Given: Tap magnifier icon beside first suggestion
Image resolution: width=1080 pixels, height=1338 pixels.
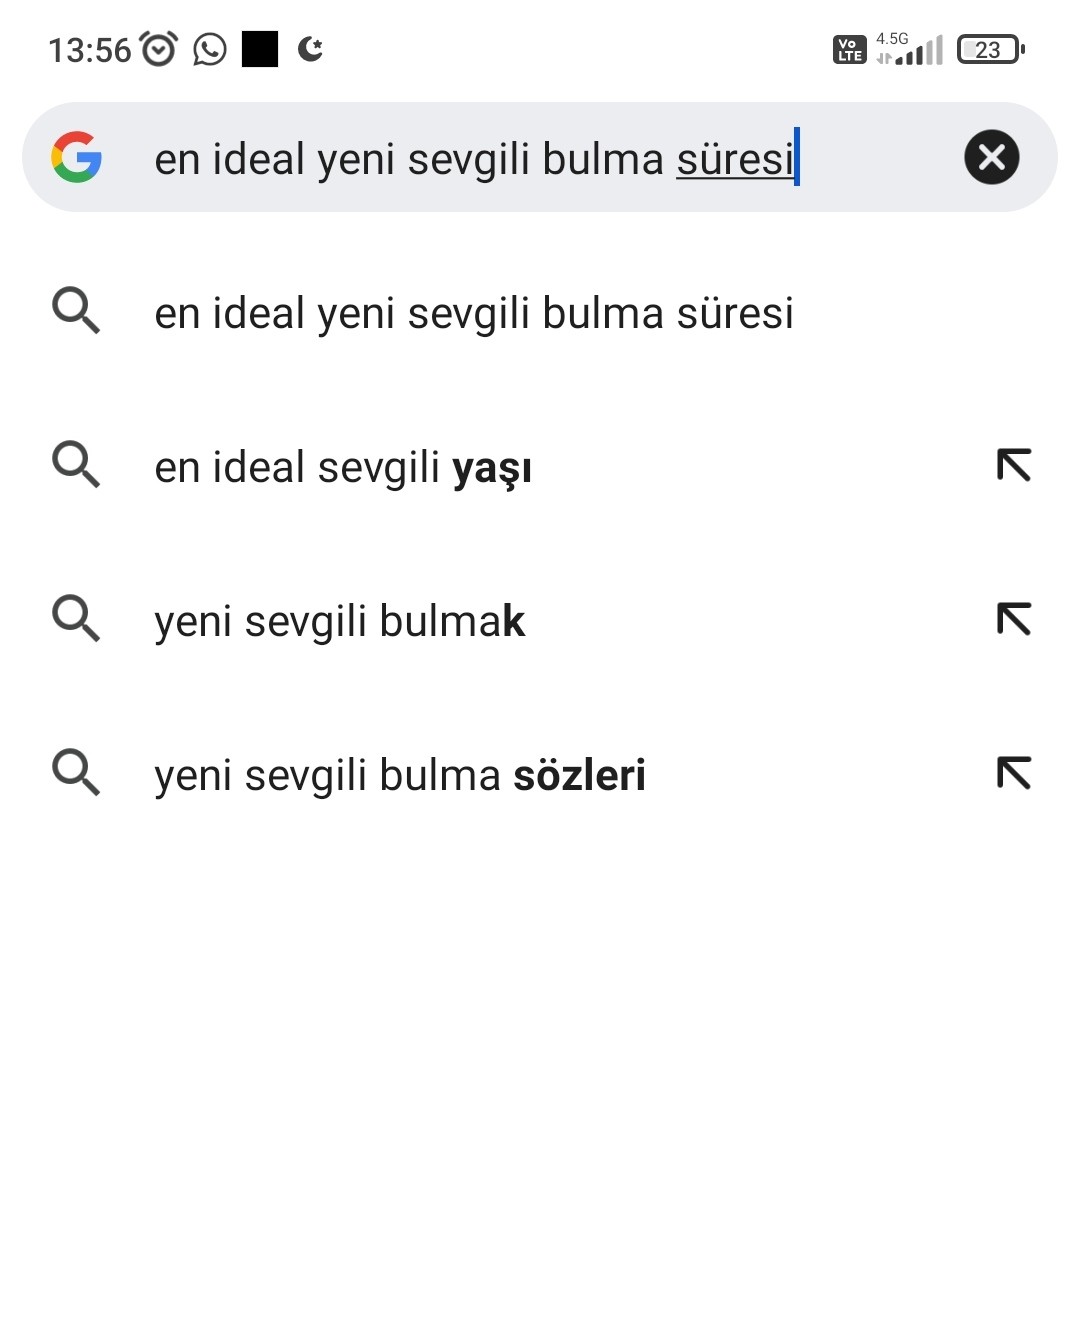Looking at the screenshot, I should pyautogui.click(x=76, y=311).
